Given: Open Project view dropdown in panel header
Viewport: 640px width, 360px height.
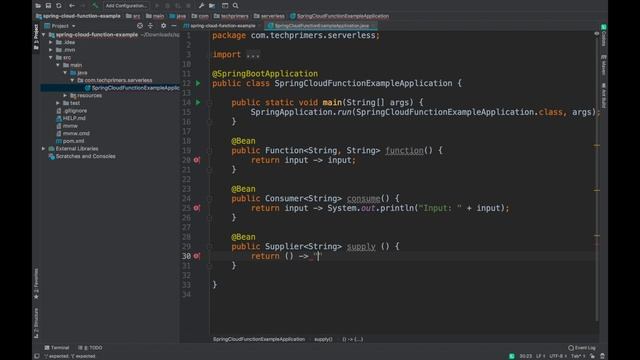Looking at the screenshot, I should point(60,26).
